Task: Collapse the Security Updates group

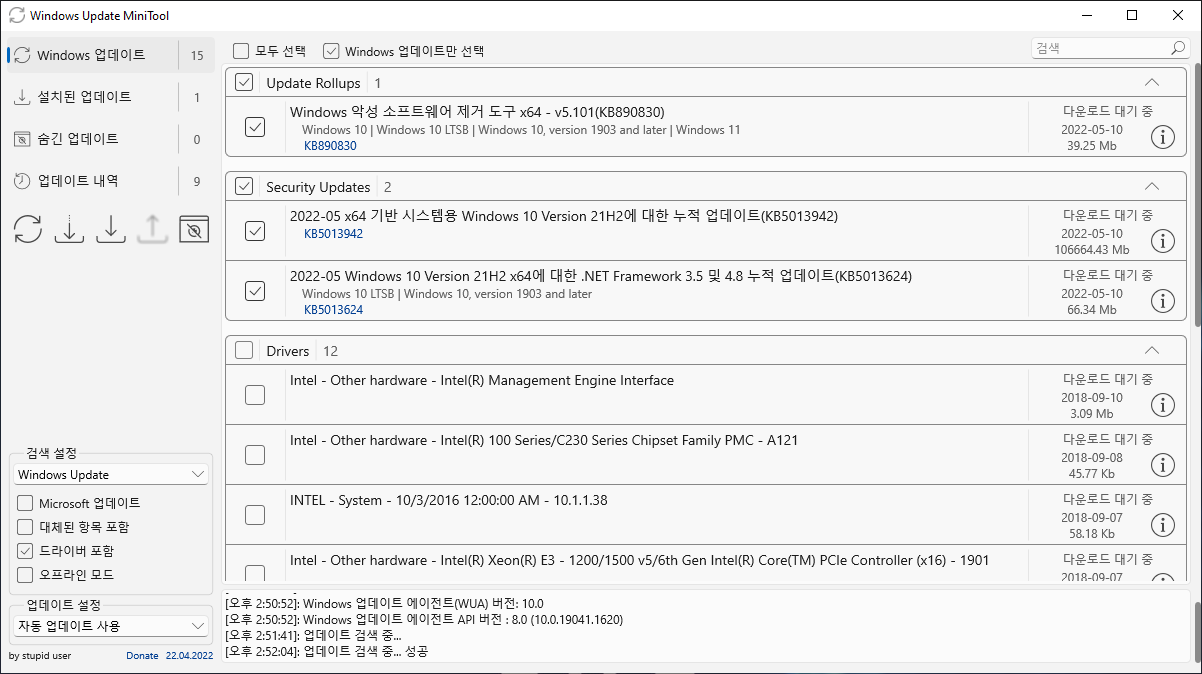Action: pos(1151,187)
